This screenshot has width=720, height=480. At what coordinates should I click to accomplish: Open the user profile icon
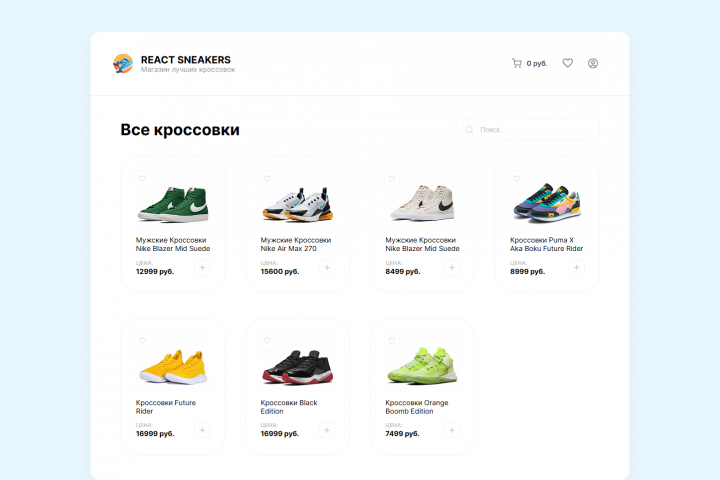click(x=593, y=63)
